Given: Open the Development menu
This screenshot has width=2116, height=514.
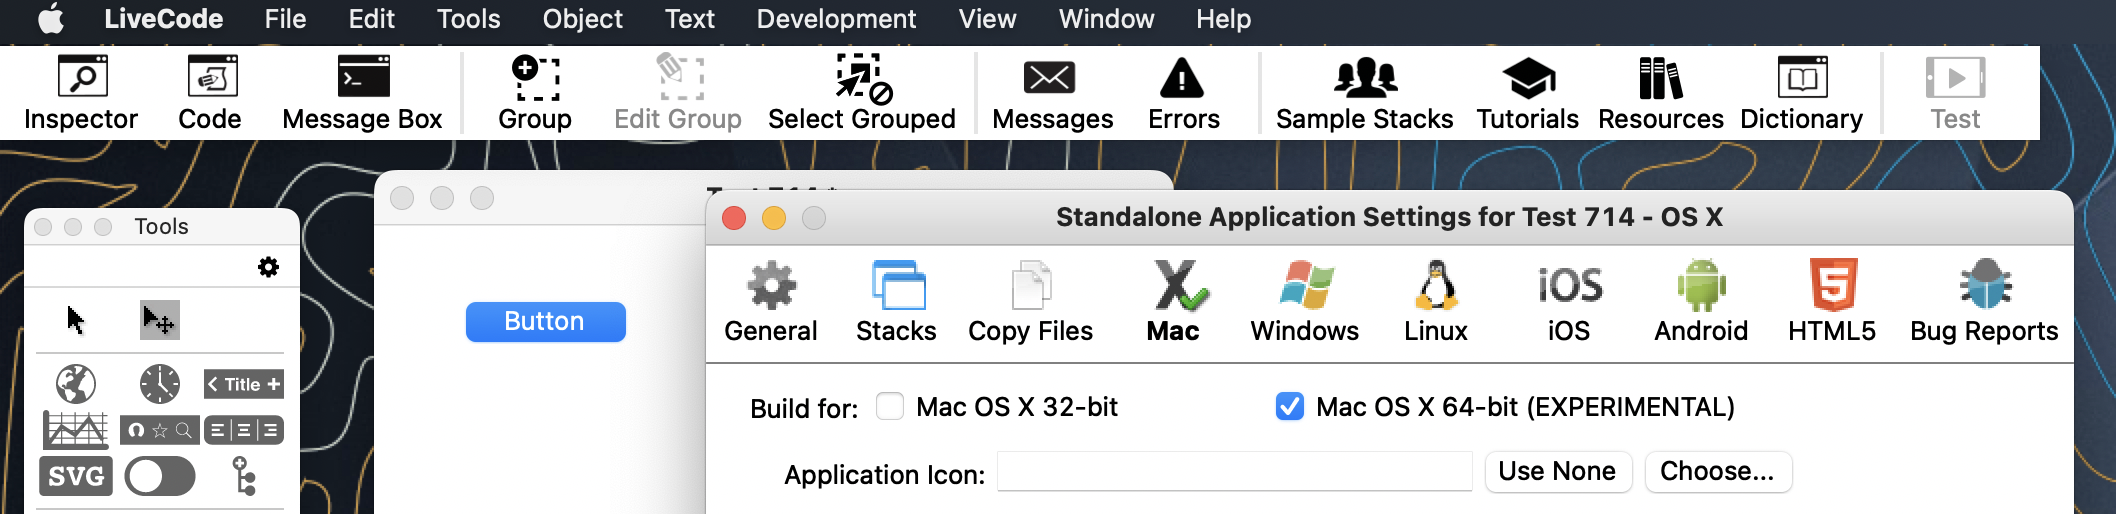Looking at the screenshot, I should [836, 19].
